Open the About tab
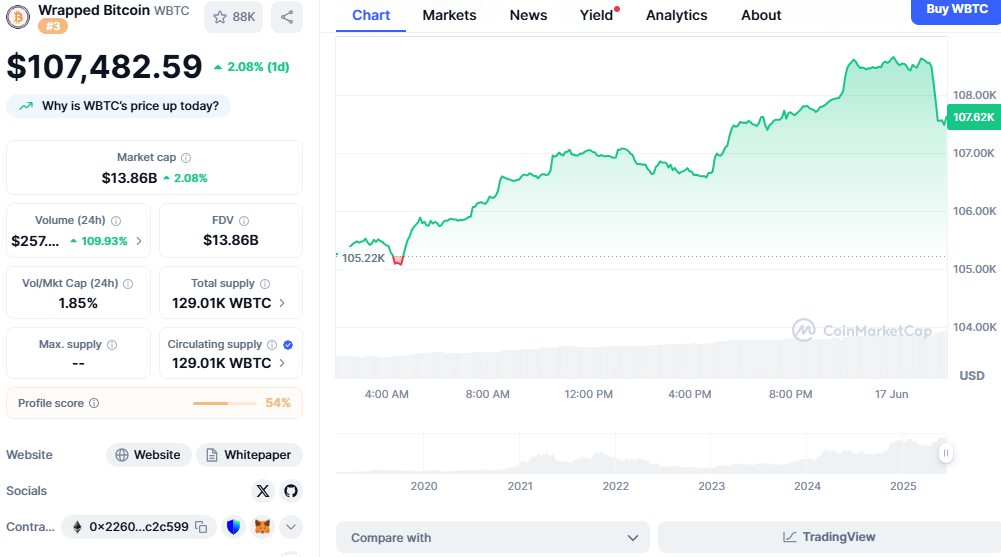 point(761,15)
